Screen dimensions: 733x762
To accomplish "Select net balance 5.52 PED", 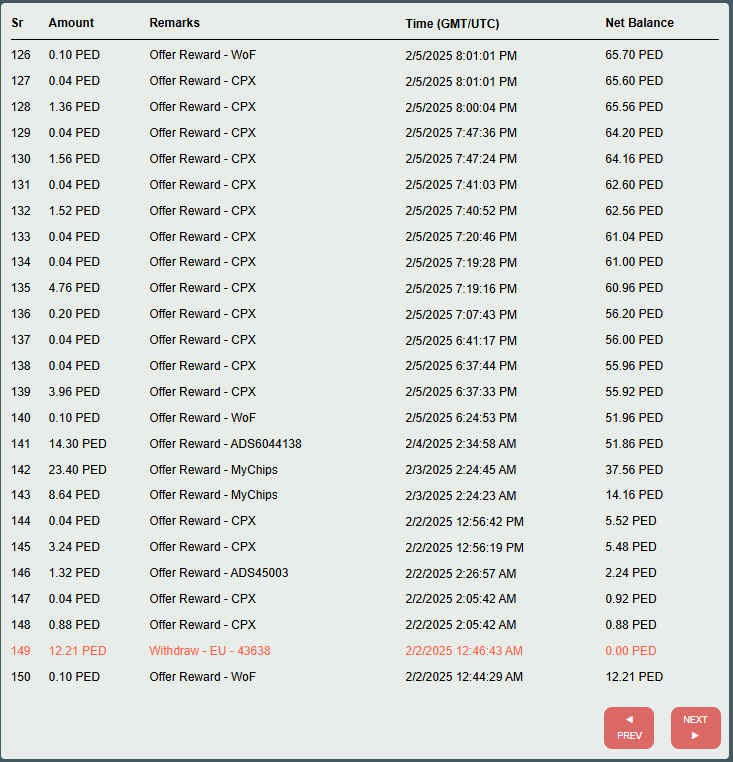I will (x=631, y=521).
